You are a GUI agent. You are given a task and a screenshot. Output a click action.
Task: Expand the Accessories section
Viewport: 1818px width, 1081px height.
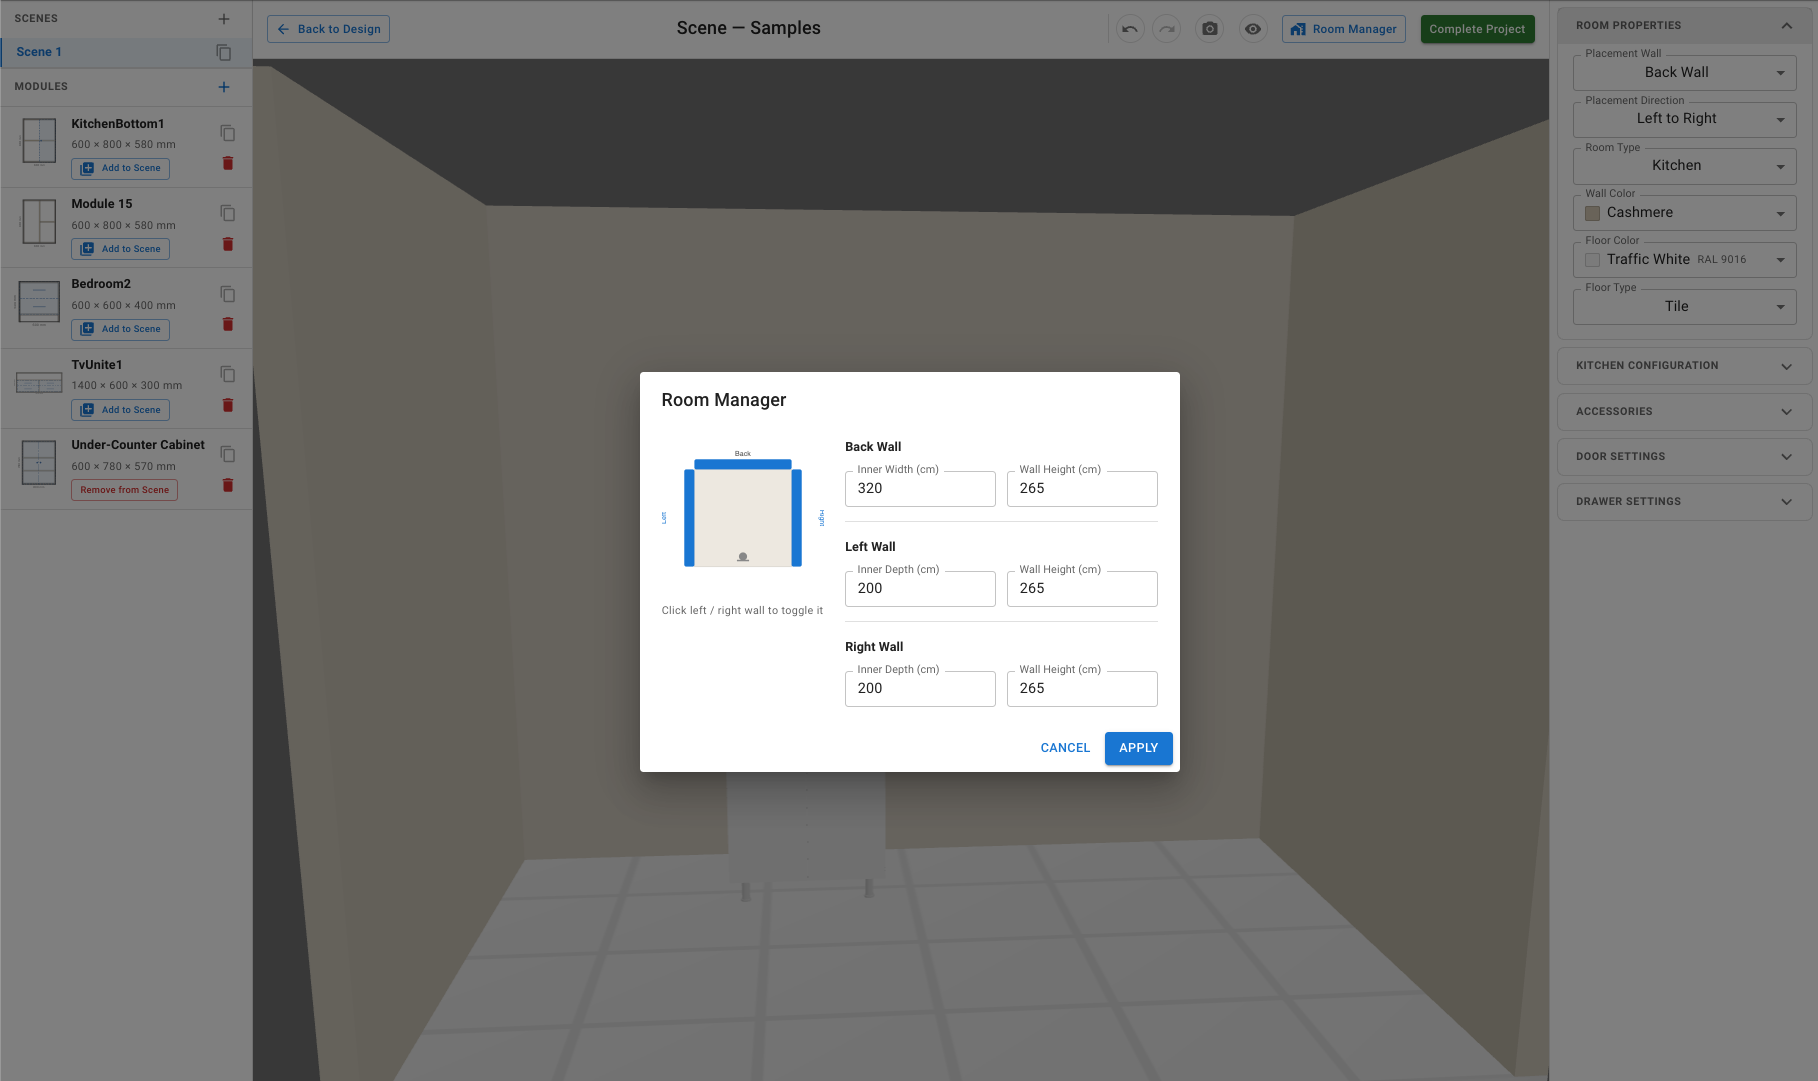coord(1685,412)
